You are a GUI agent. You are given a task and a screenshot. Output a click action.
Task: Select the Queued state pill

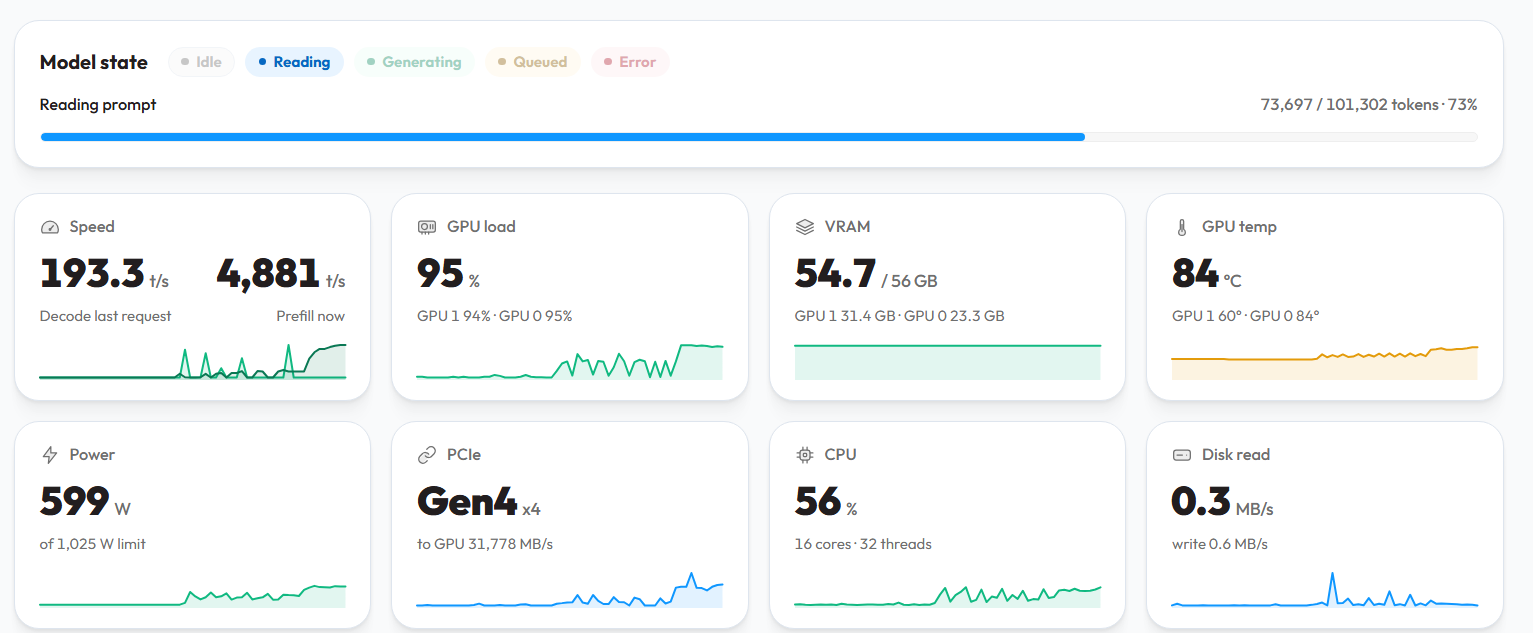tap(533, 62)
